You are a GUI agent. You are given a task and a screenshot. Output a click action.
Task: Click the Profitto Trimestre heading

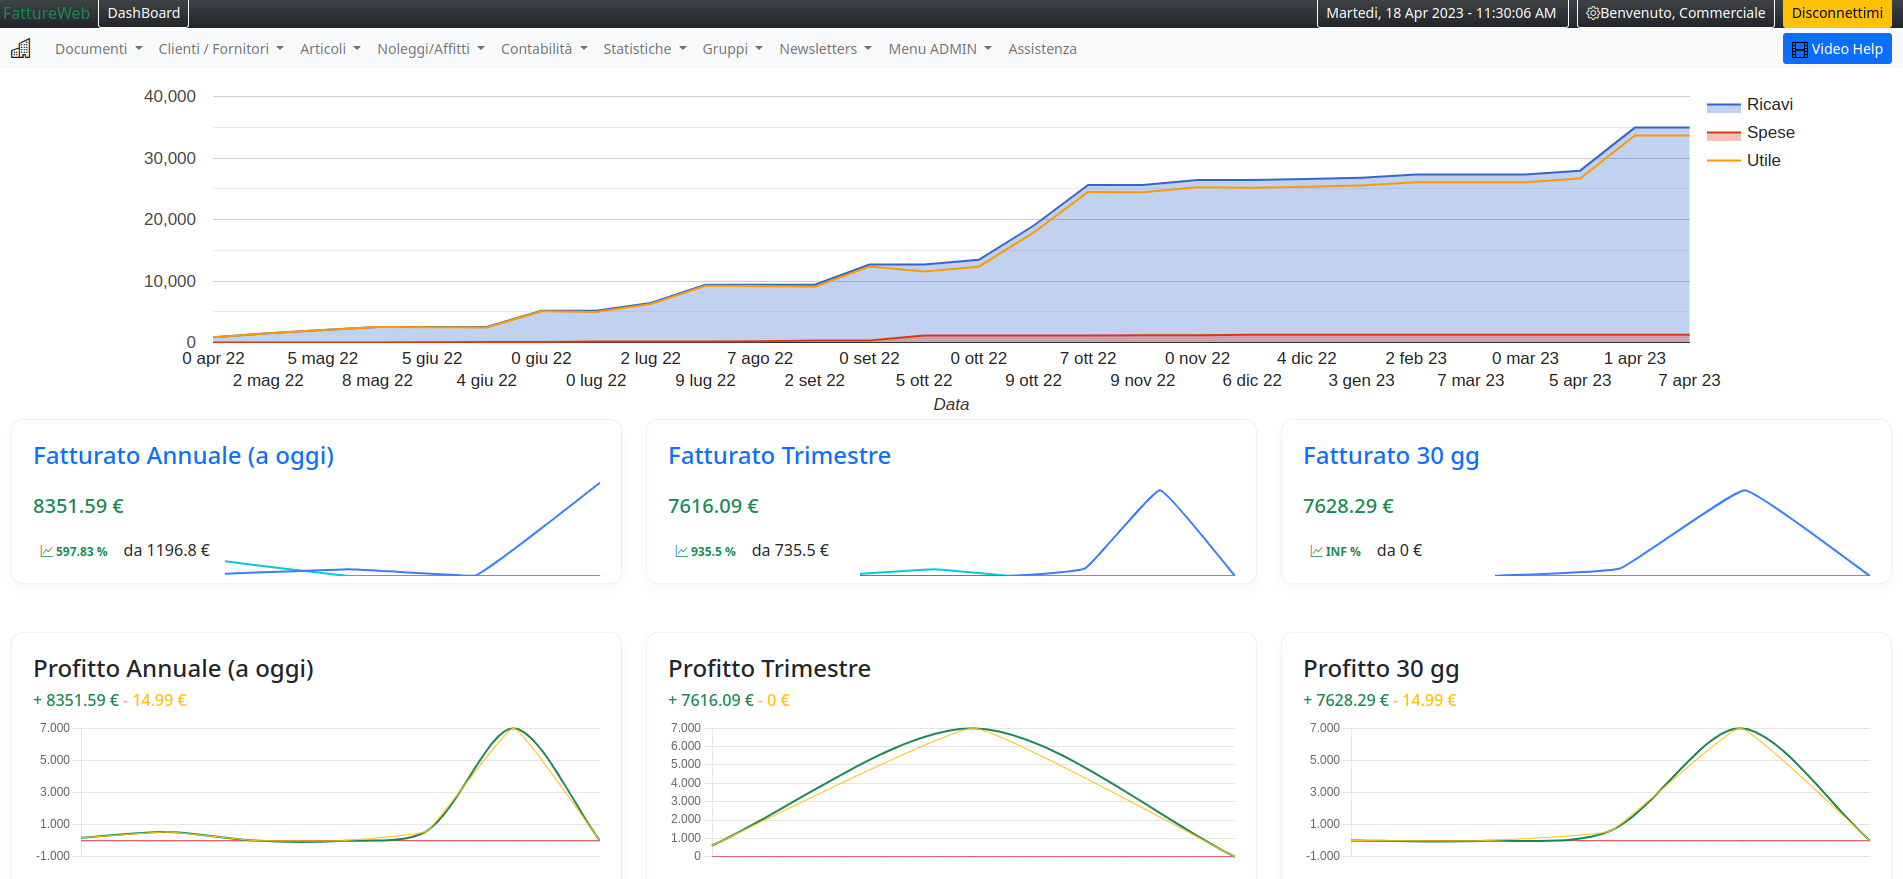tap(769, 669)
